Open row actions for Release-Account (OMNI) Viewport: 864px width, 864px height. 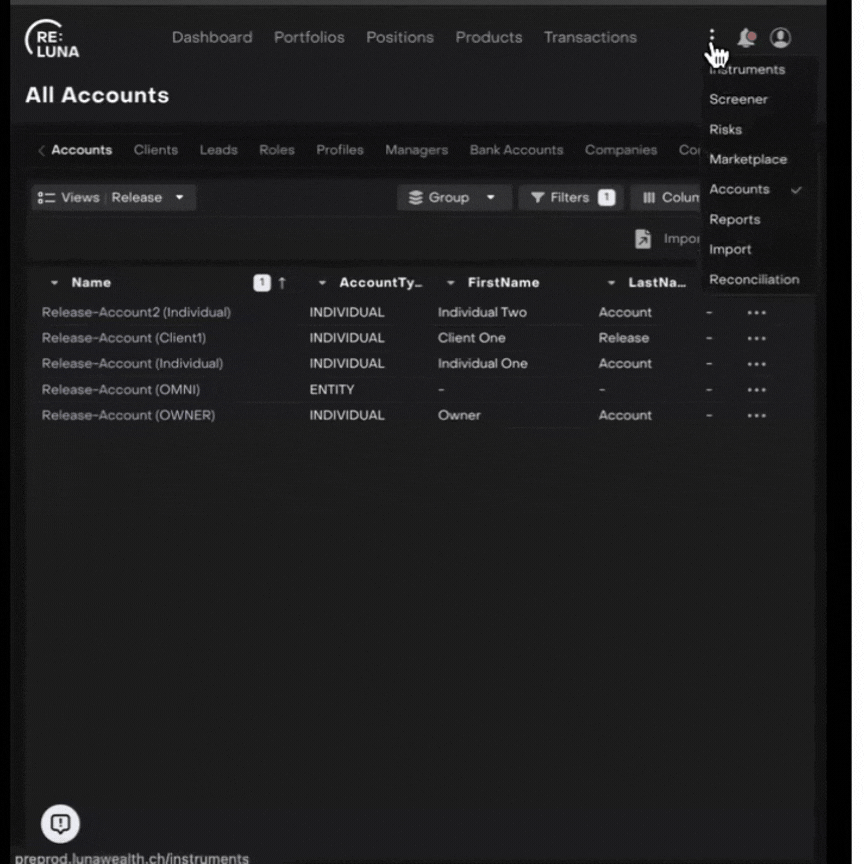click(x=756, y=390)
